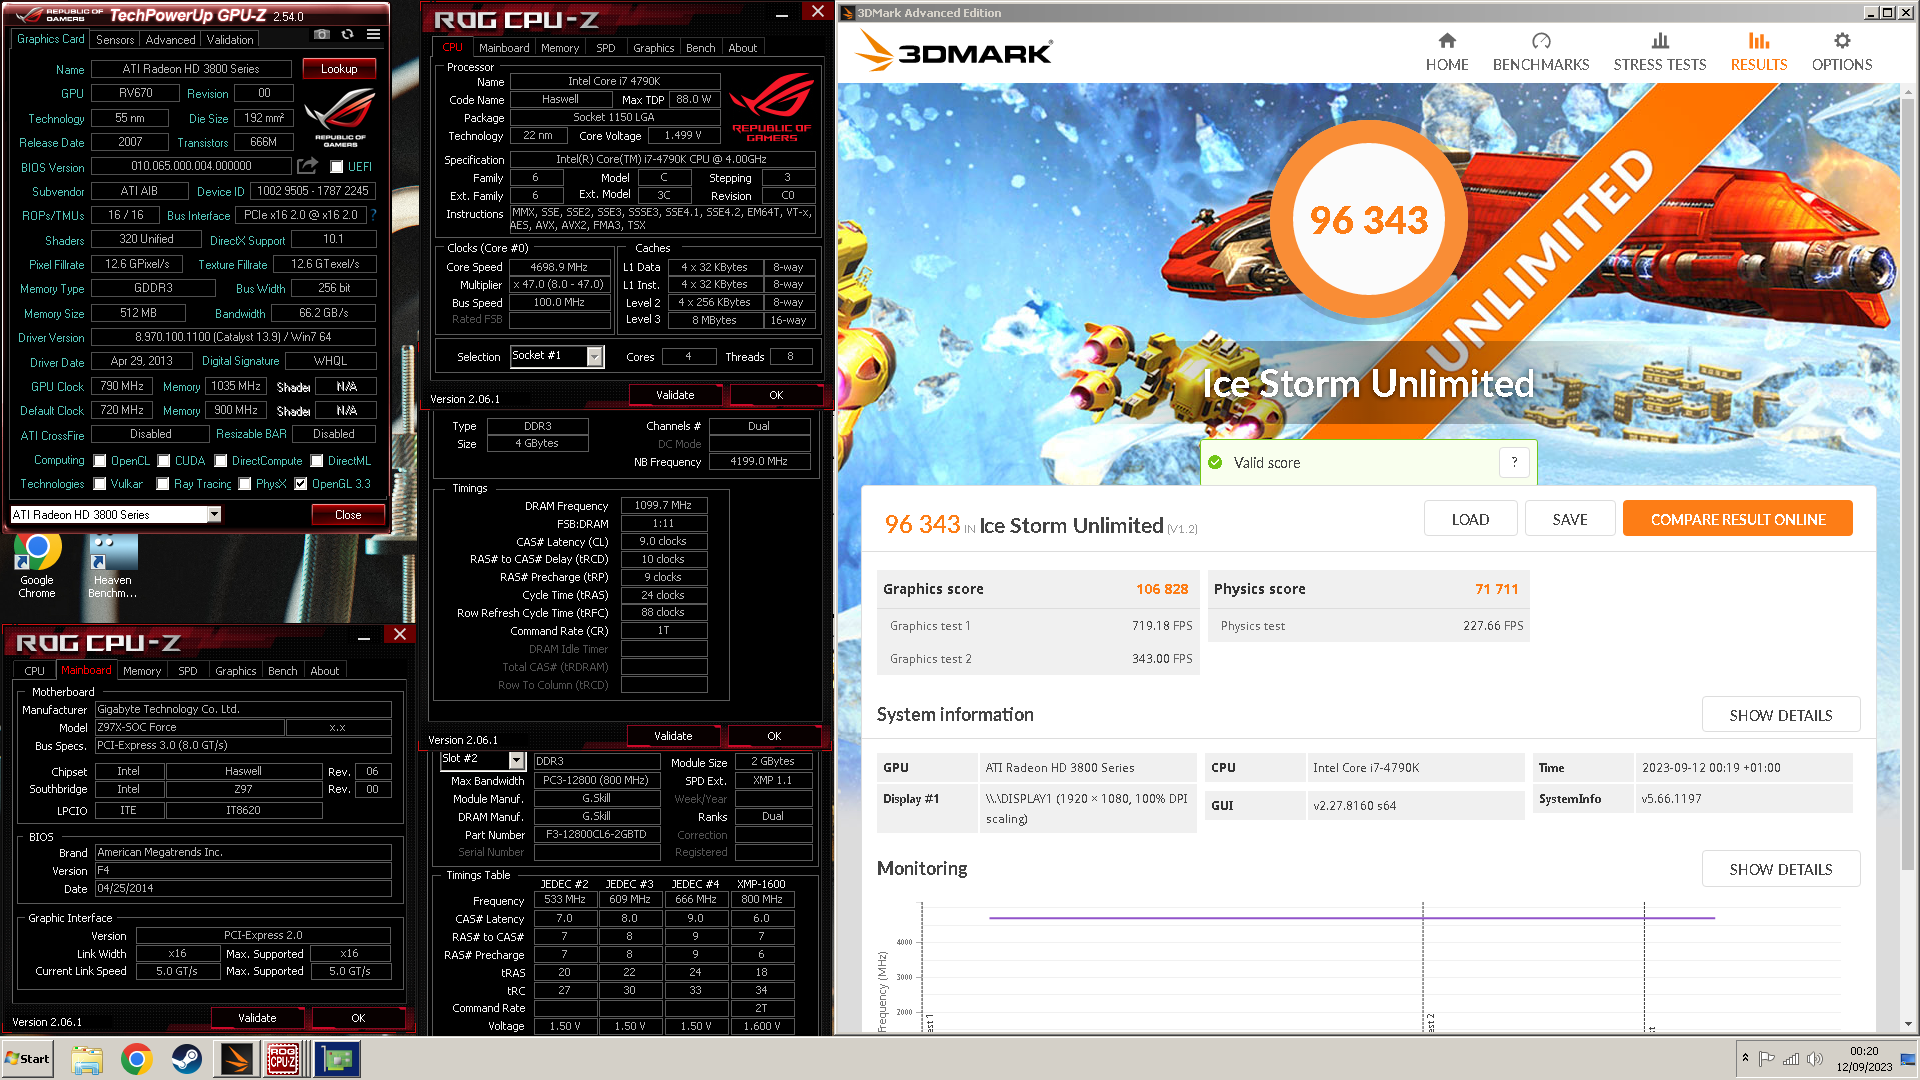Viewport: 1920px width, 1080px height.
Task: Open the 3DMark Benchmarks section
Action: pos(1540,52)
